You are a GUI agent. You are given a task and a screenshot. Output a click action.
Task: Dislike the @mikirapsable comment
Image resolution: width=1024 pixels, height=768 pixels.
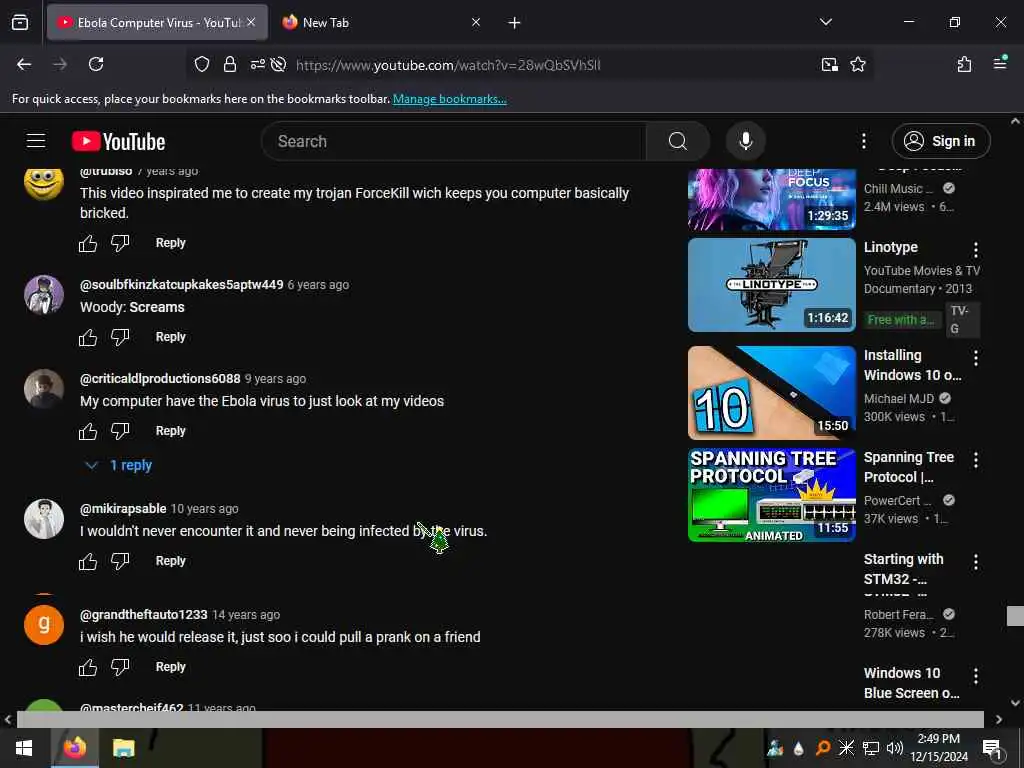[120, 562]
